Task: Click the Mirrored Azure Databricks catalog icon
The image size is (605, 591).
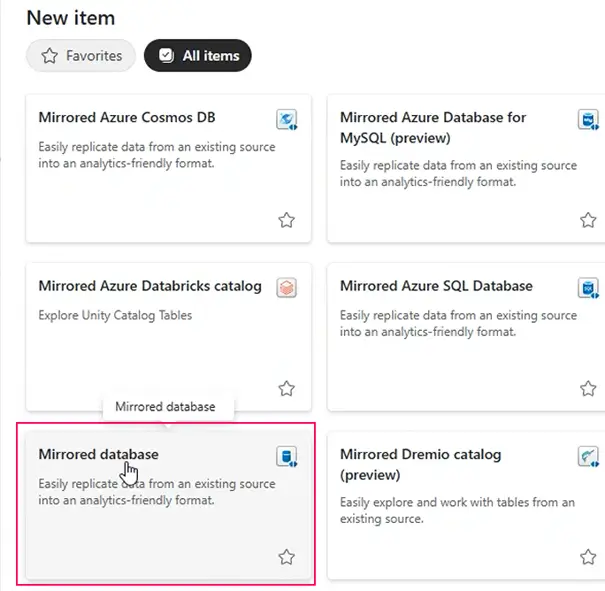Action: (287, 288)
